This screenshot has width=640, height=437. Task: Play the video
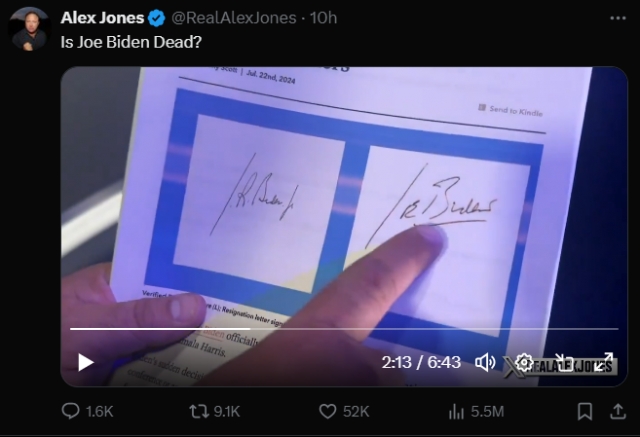[x=86, y=362]
